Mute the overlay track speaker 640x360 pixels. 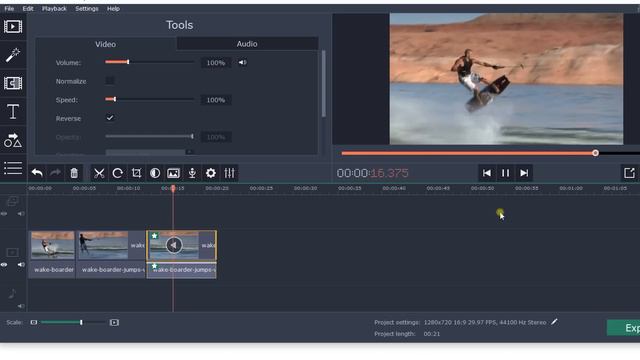tap(21, 214)
